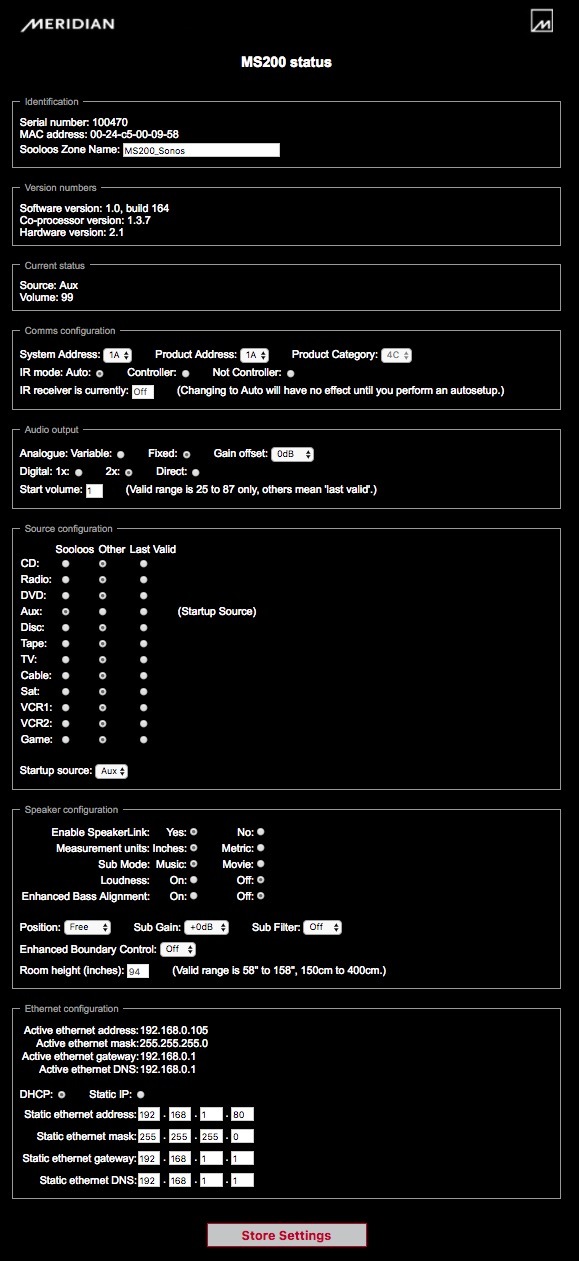Click the MERIDIAN wordmark logo
The width and height of the screenshot is (579, 1261).
pyautogui.click(x=68, y=23)
